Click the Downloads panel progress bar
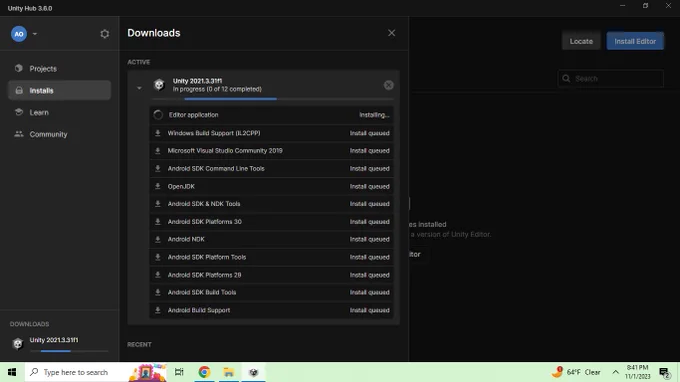Viewport: 680px width, 382px height. 272,99
